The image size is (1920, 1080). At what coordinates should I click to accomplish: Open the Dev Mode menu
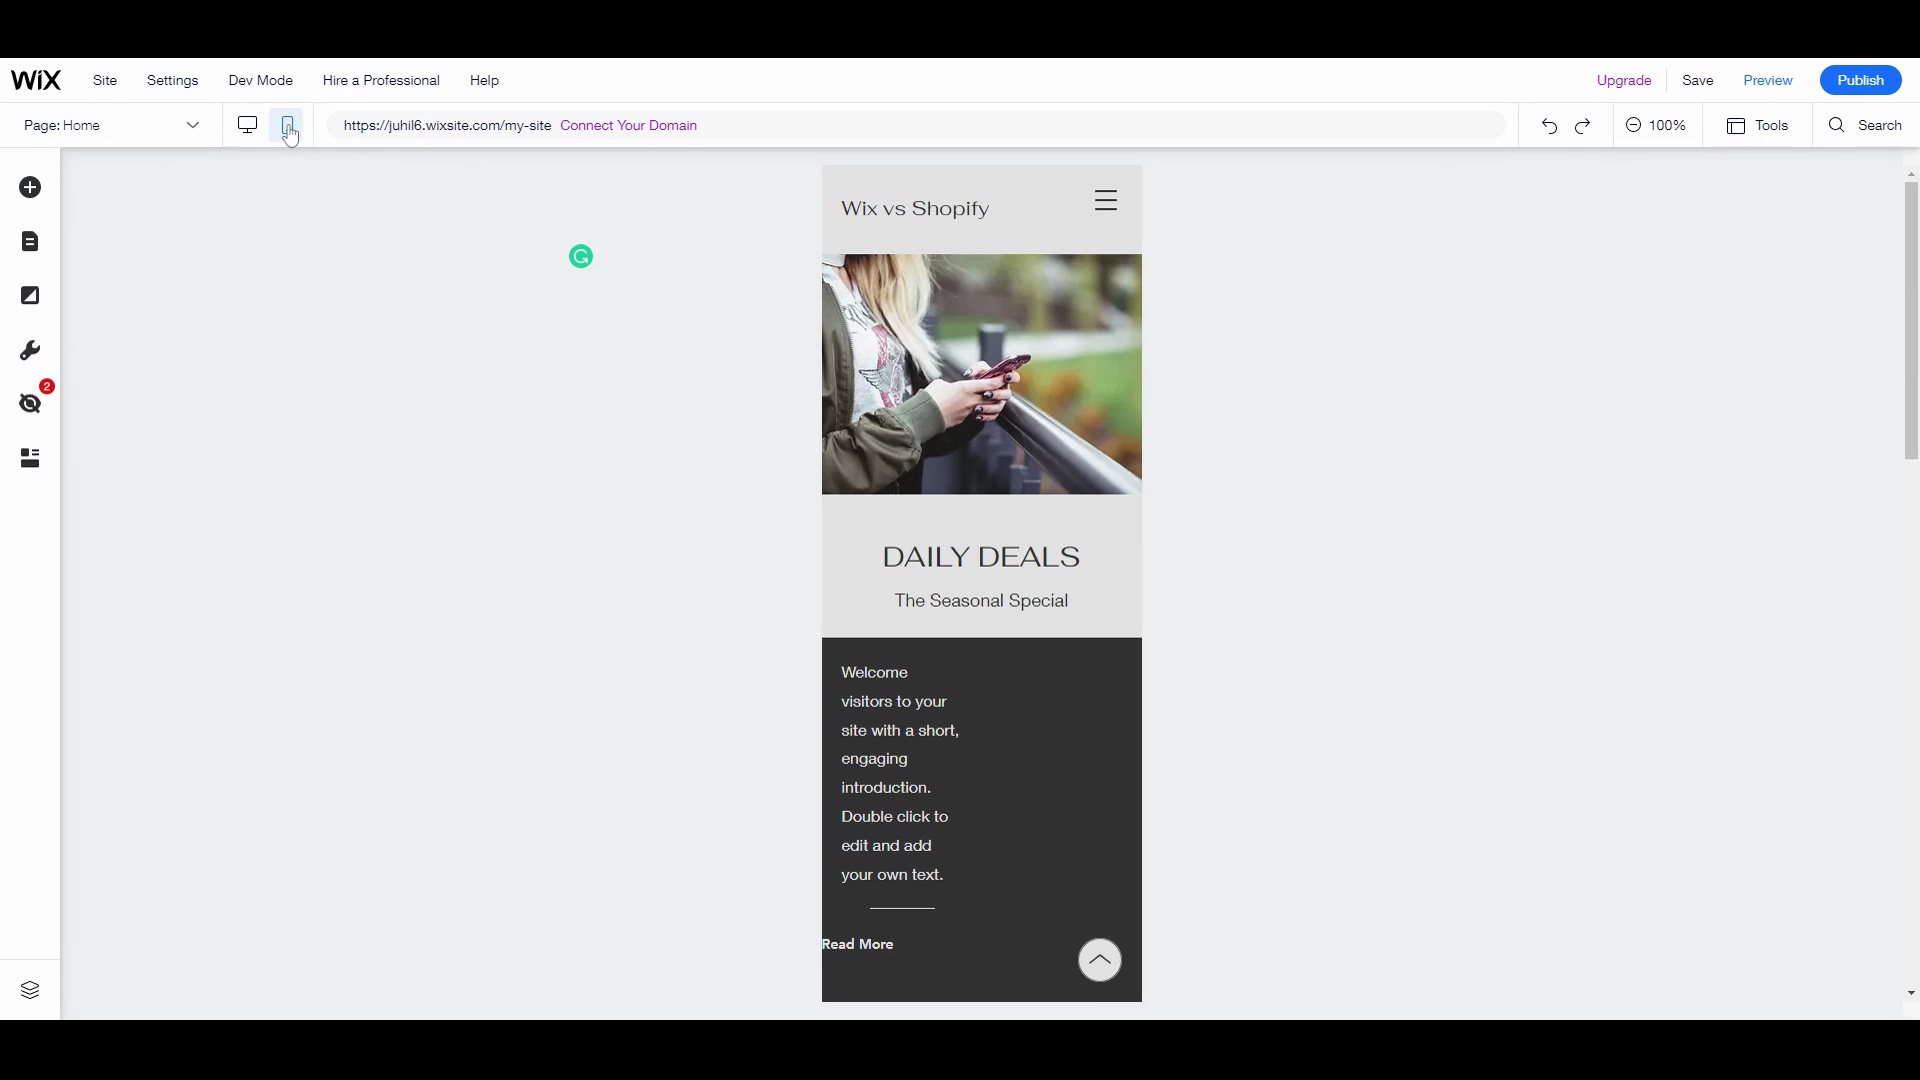point(260,80)
